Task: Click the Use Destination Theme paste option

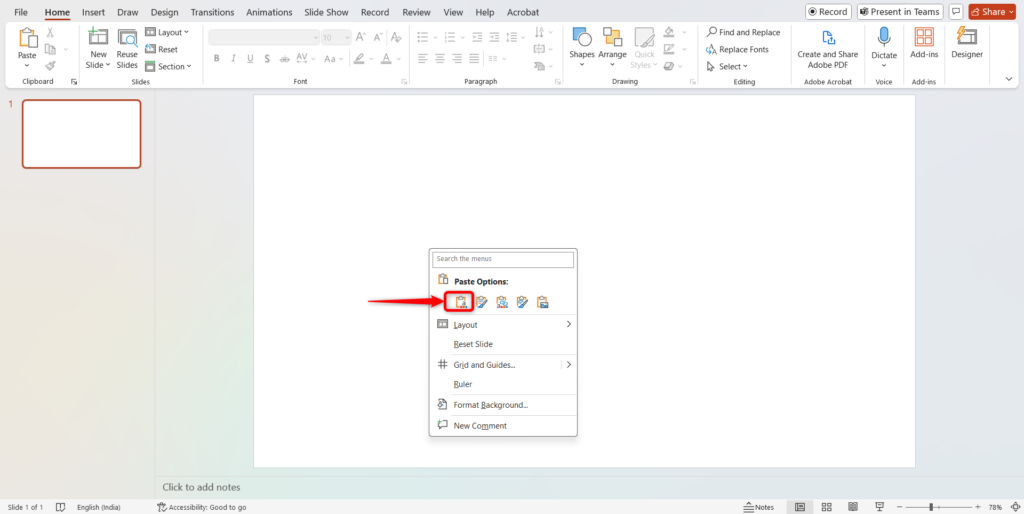Action: tap(460, 302)
